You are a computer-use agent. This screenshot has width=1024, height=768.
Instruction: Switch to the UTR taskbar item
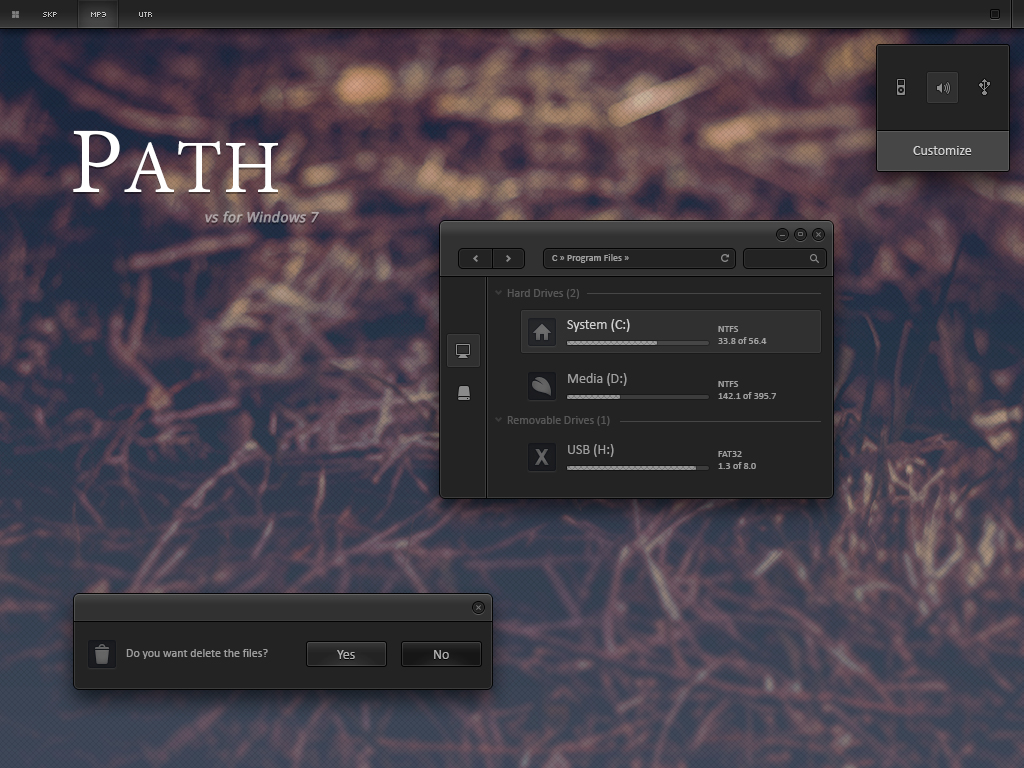click(145, 14)
